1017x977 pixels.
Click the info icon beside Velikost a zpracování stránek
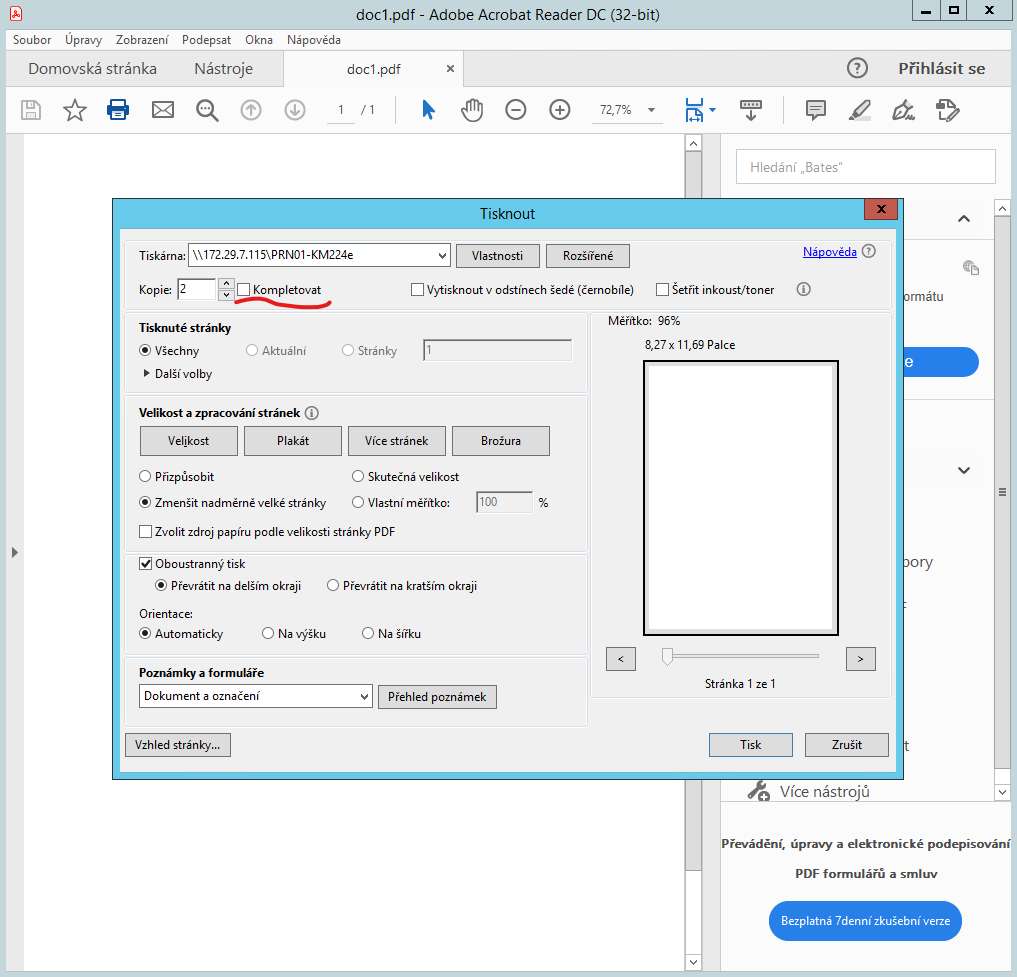coord(311,413)
